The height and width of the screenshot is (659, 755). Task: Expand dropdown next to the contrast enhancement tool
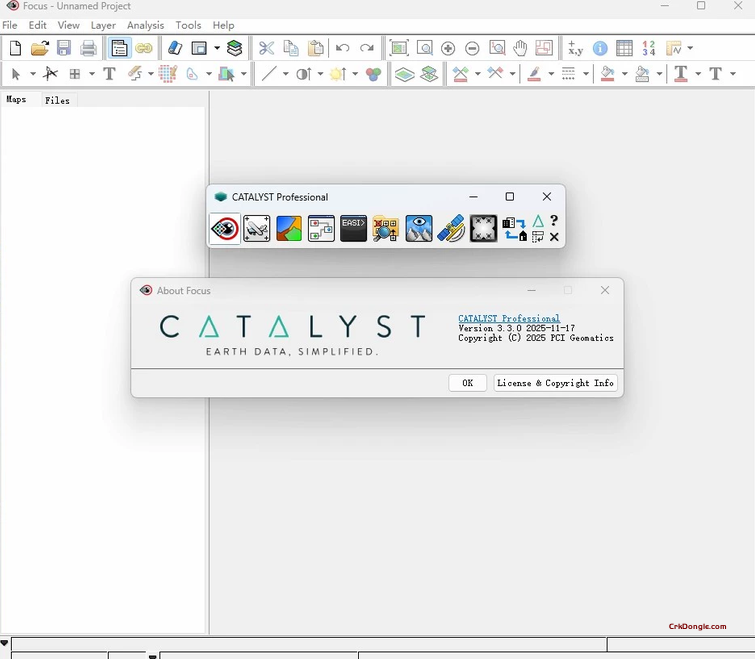pos(320,74)
